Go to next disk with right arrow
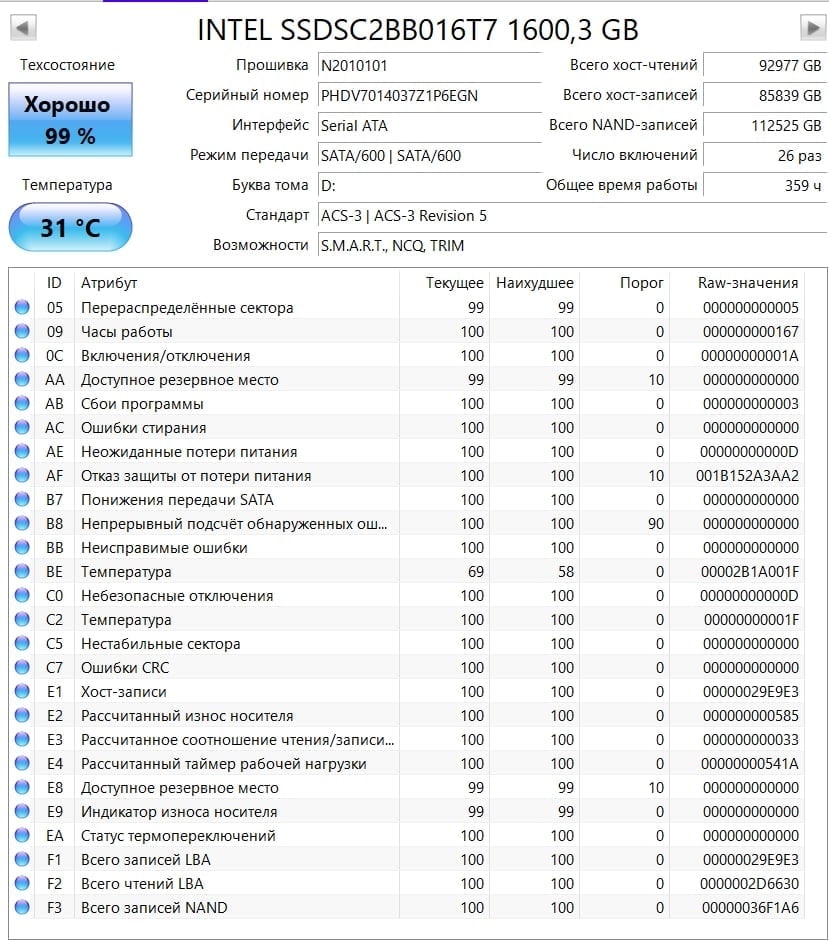Screen dimensions: 829x941 [x=813, y=28]
